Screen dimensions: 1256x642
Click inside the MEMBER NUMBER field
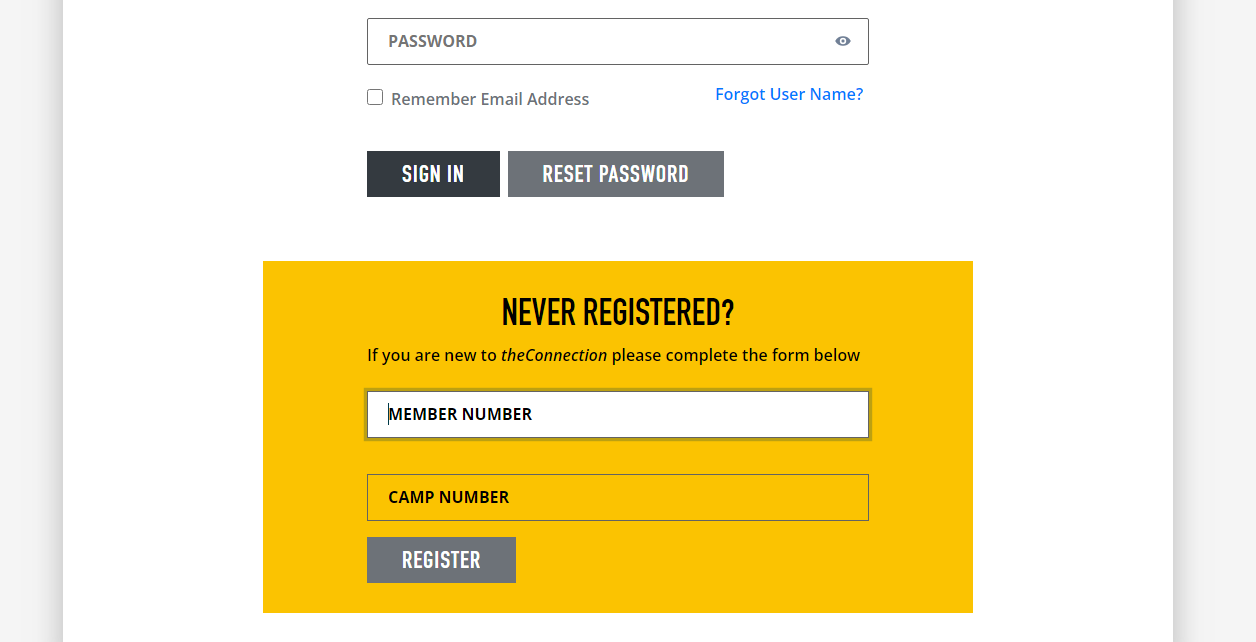click(x=618, y=414)
